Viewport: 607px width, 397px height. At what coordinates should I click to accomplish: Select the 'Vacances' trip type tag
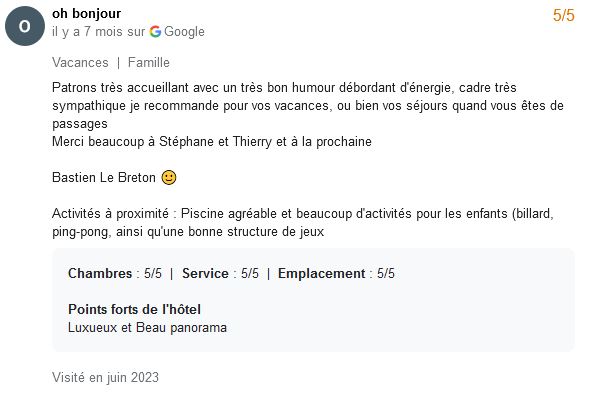[80, 62]
